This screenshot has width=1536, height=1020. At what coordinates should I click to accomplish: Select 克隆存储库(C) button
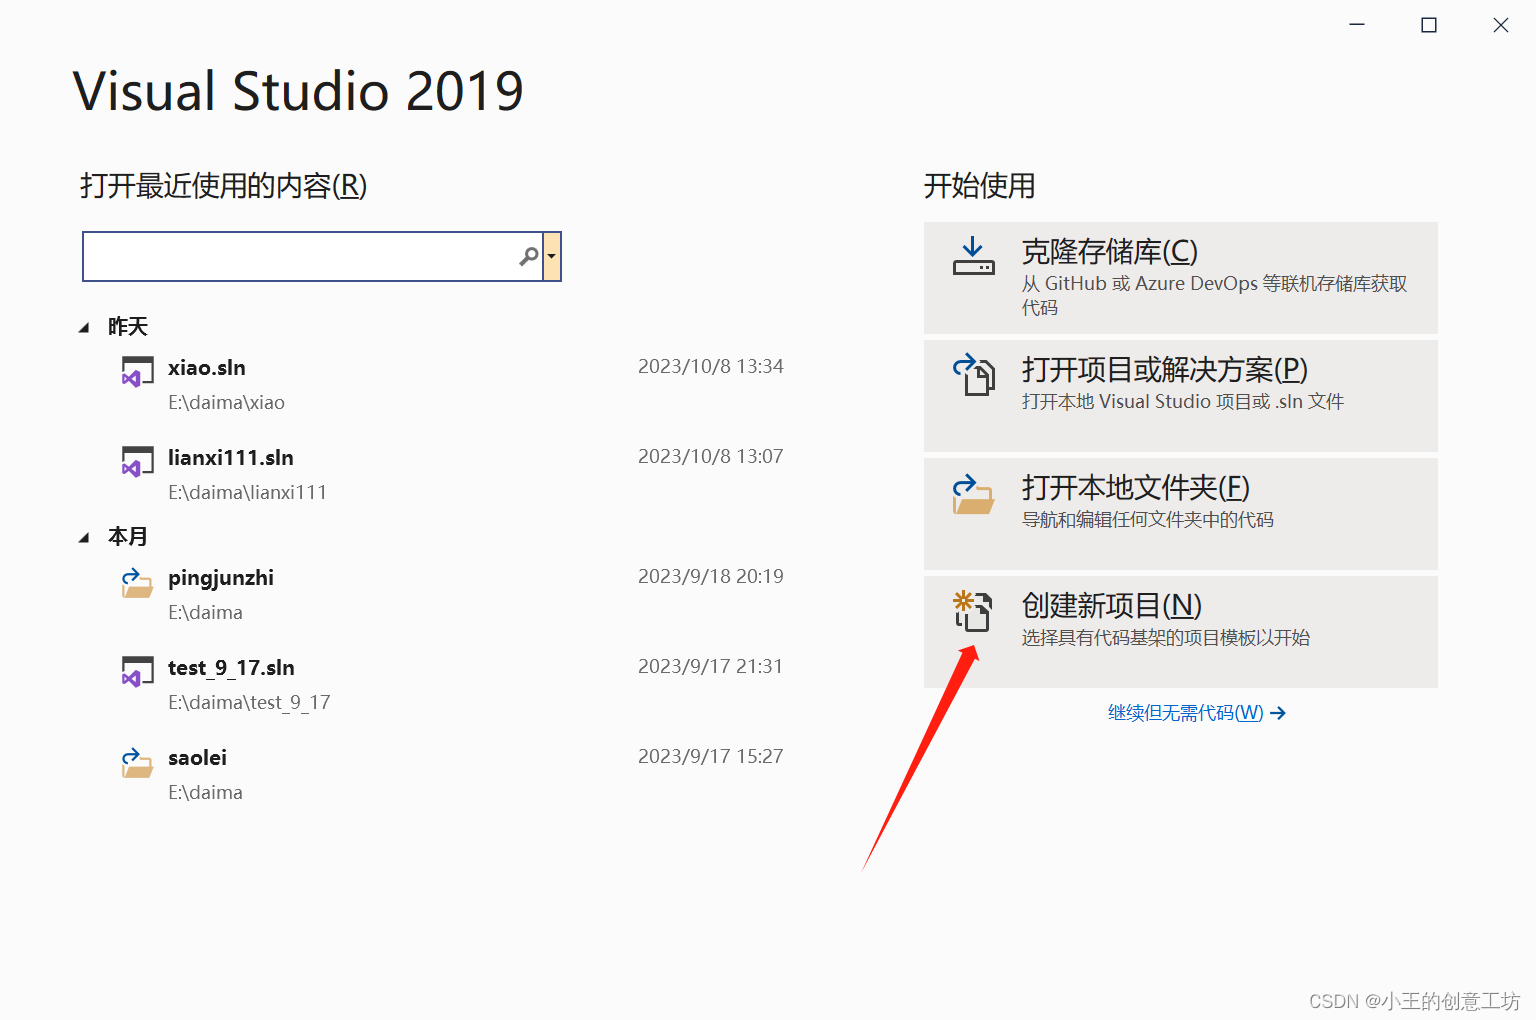tap(1181, 278)
